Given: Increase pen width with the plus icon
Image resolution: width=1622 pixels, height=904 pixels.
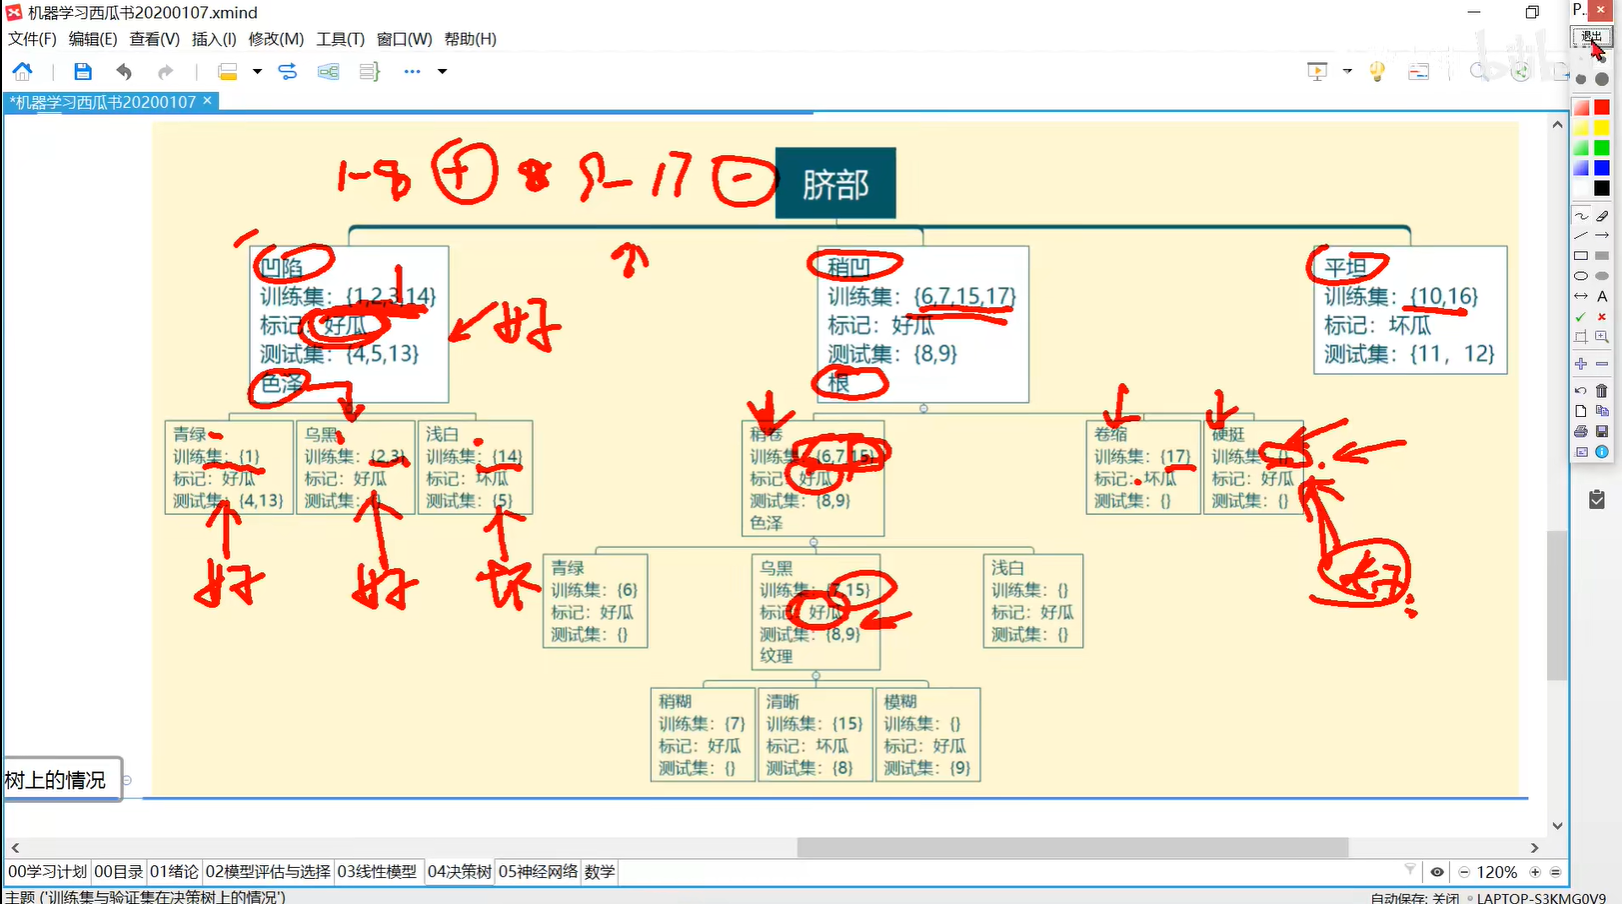Looking at the screenshot, I should [x=1581, y=364].
